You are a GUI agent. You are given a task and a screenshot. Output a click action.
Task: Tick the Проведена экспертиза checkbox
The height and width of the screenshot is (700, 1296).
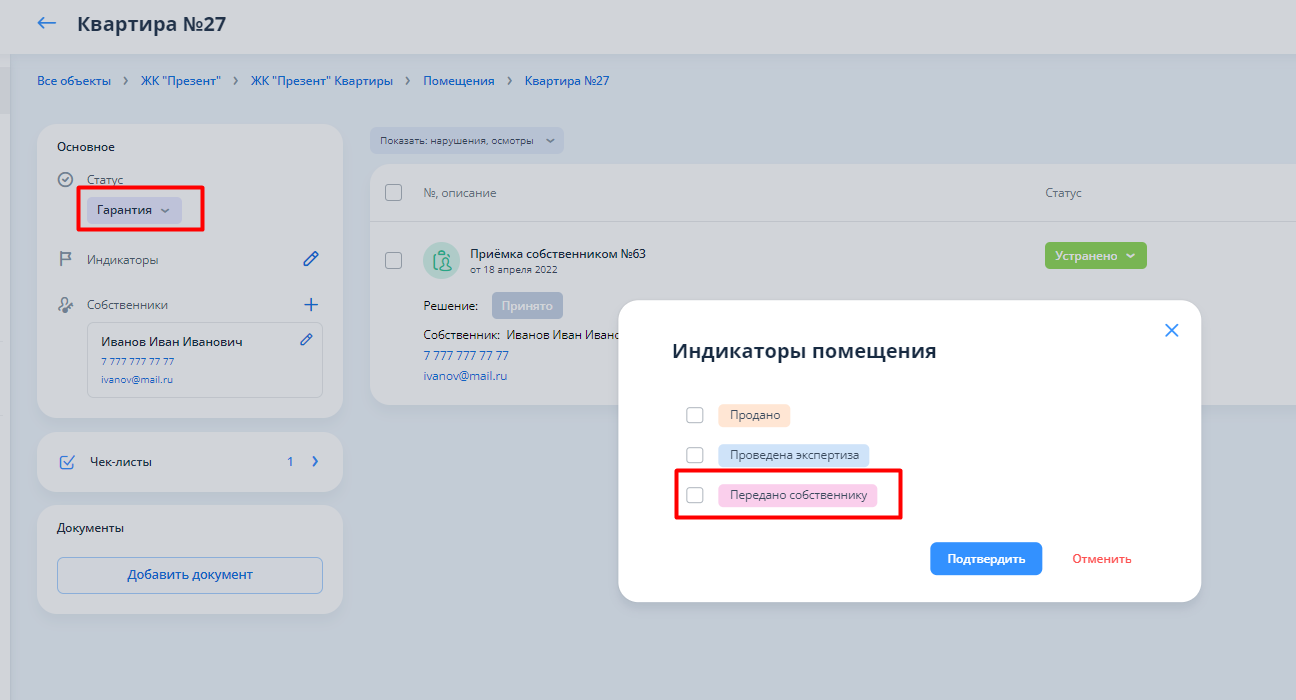(x=695, y=455)
